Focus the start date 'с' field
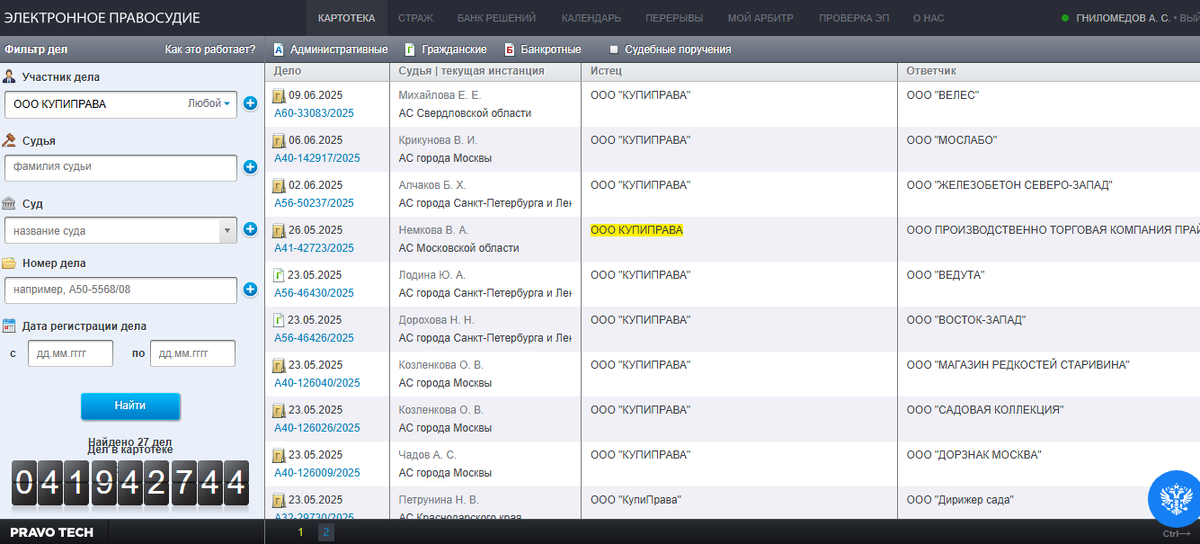The width and height of the screenshot is (1200, 544). [x=70, y=353]
